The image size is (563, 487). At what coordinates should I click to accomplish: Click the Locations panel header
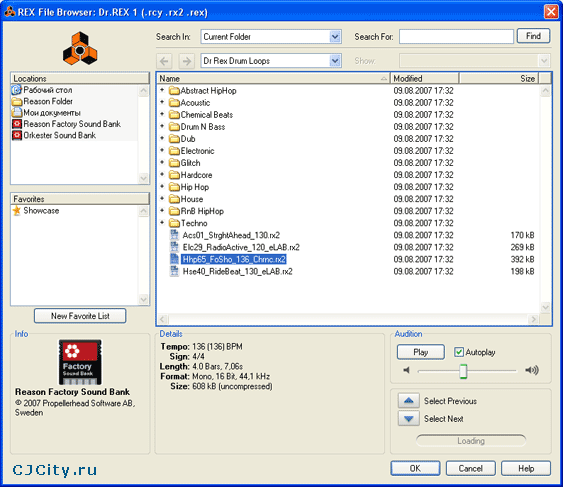80,78
